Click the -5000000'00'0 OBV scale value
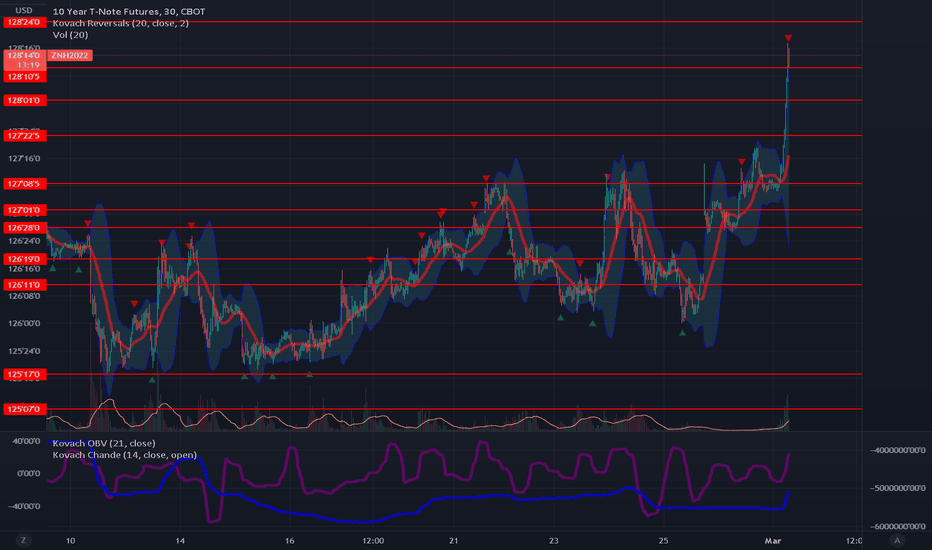Image resolution: width=932 pixels, height=550 pixels. click(x=898, y=488)
